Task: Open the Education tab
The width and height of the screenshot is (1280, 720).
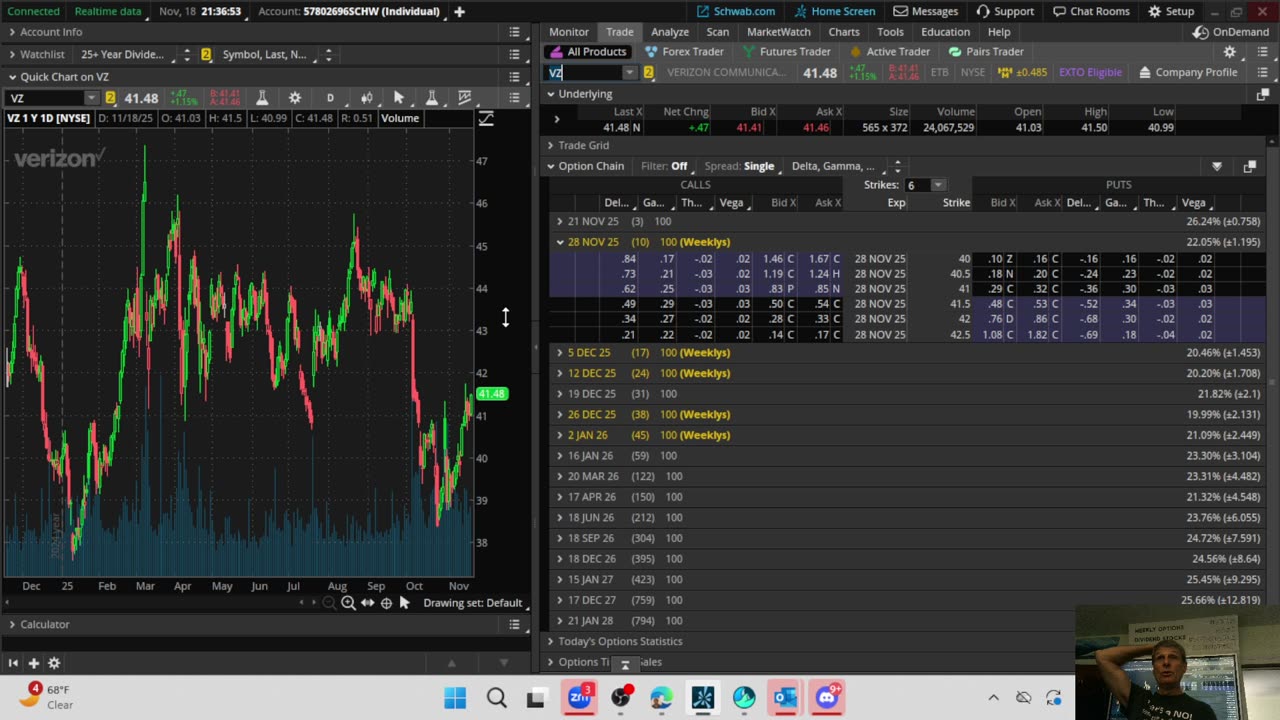Action: click(945, 32)
